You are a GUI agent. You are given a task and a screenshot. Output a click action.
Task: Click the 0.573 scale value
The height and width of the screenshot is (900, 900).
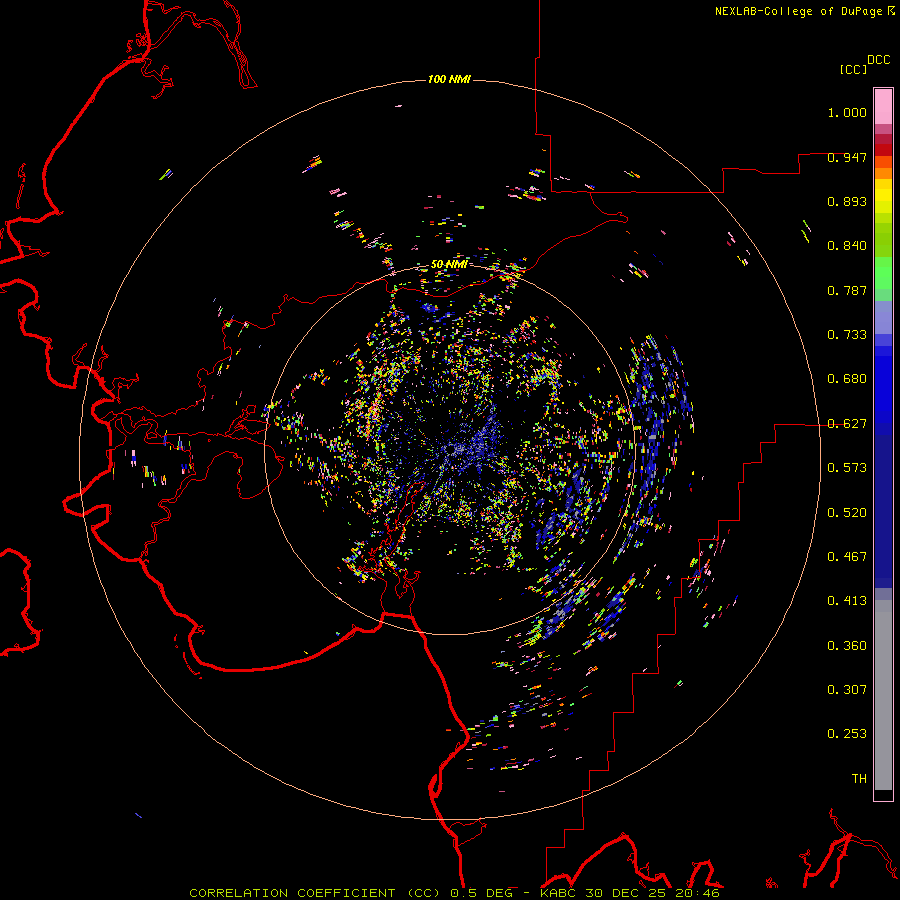847,468
